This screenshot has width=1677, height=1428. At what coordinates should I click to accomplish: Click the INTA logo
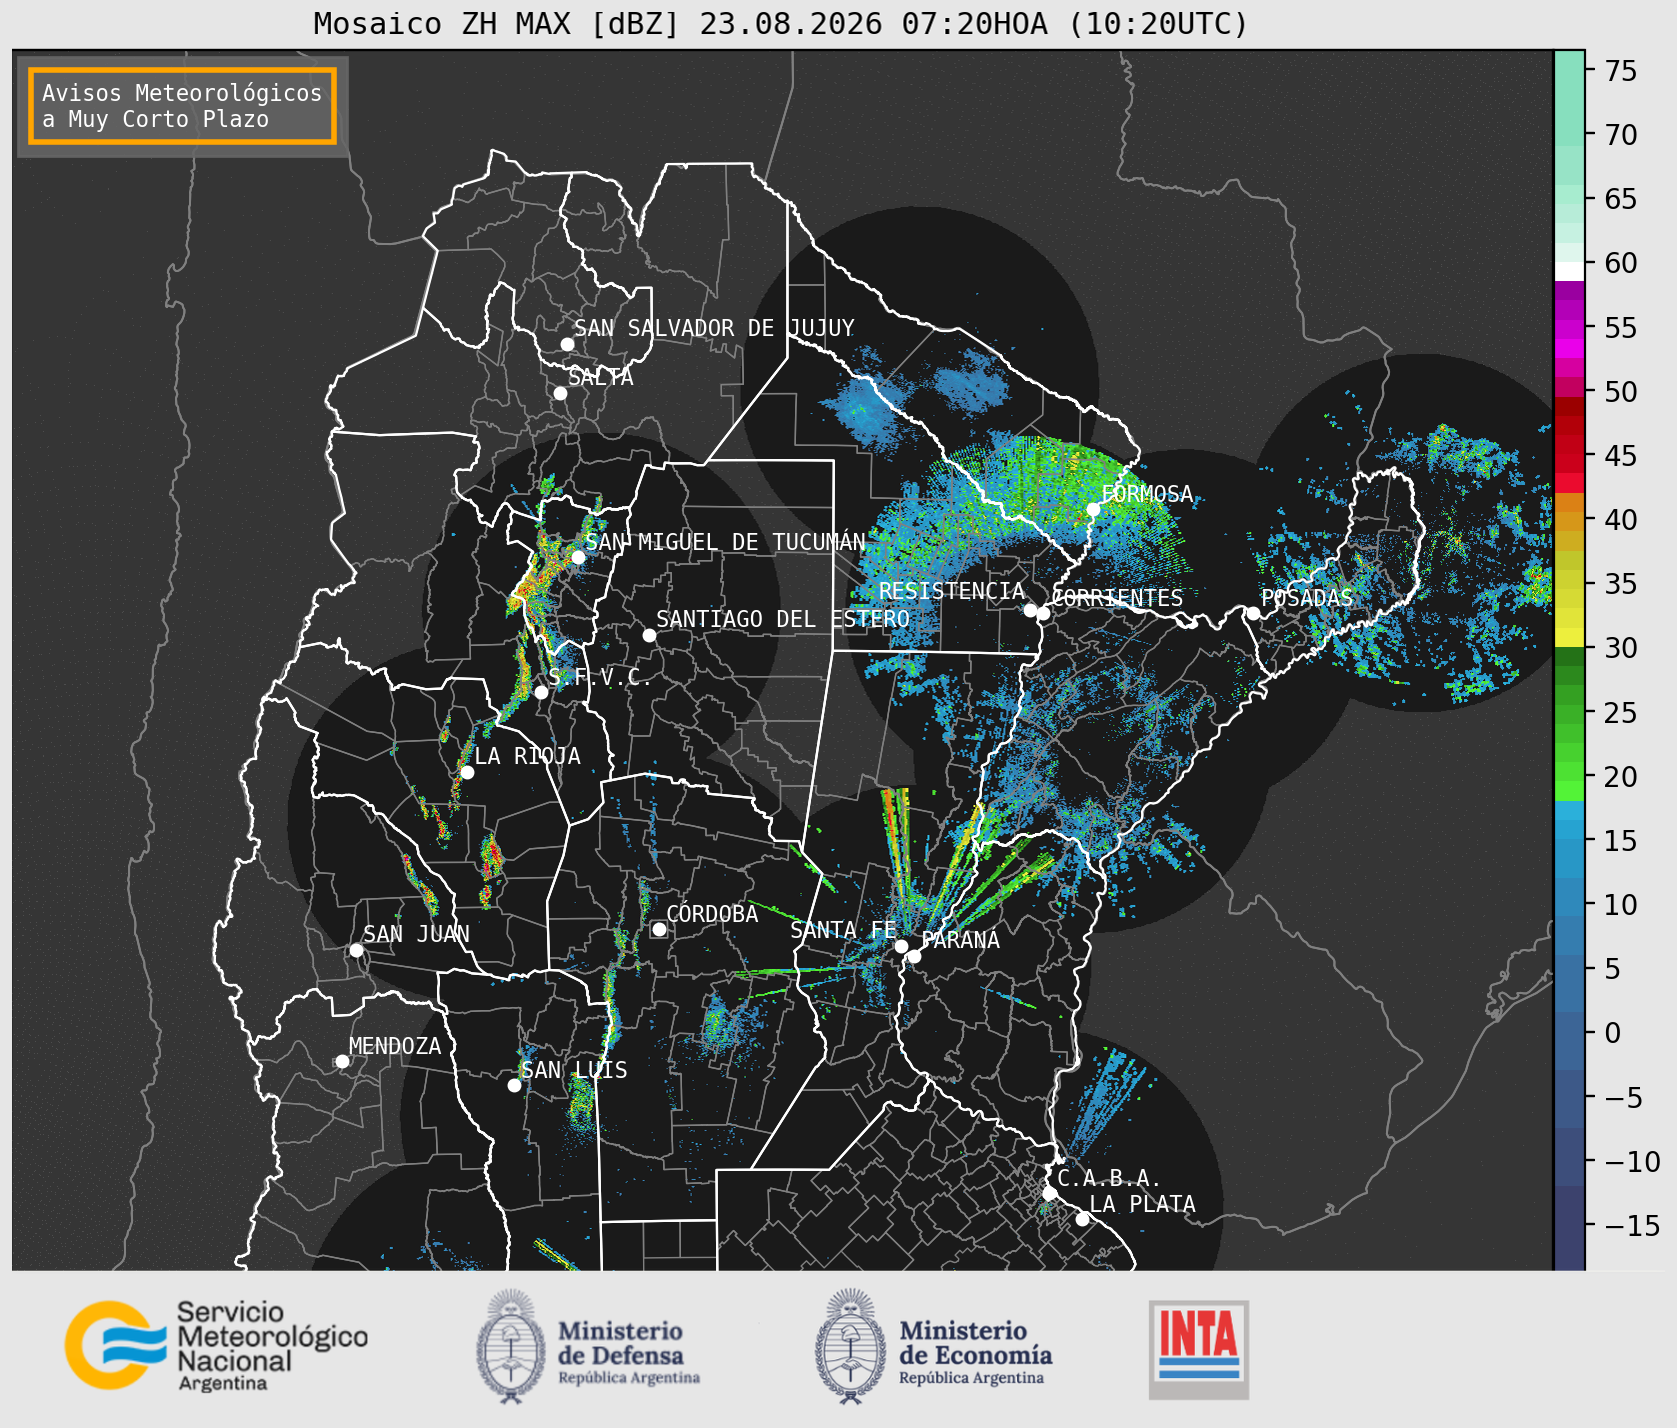1198,1349
